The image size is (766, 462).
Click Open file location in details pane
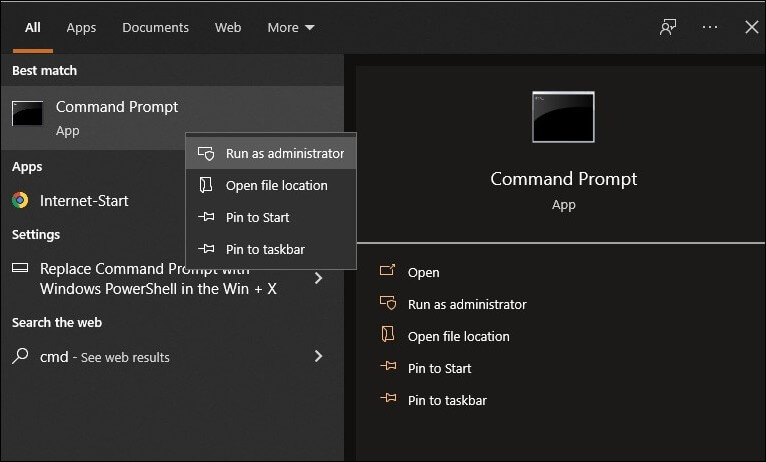(x=459, y=336)
